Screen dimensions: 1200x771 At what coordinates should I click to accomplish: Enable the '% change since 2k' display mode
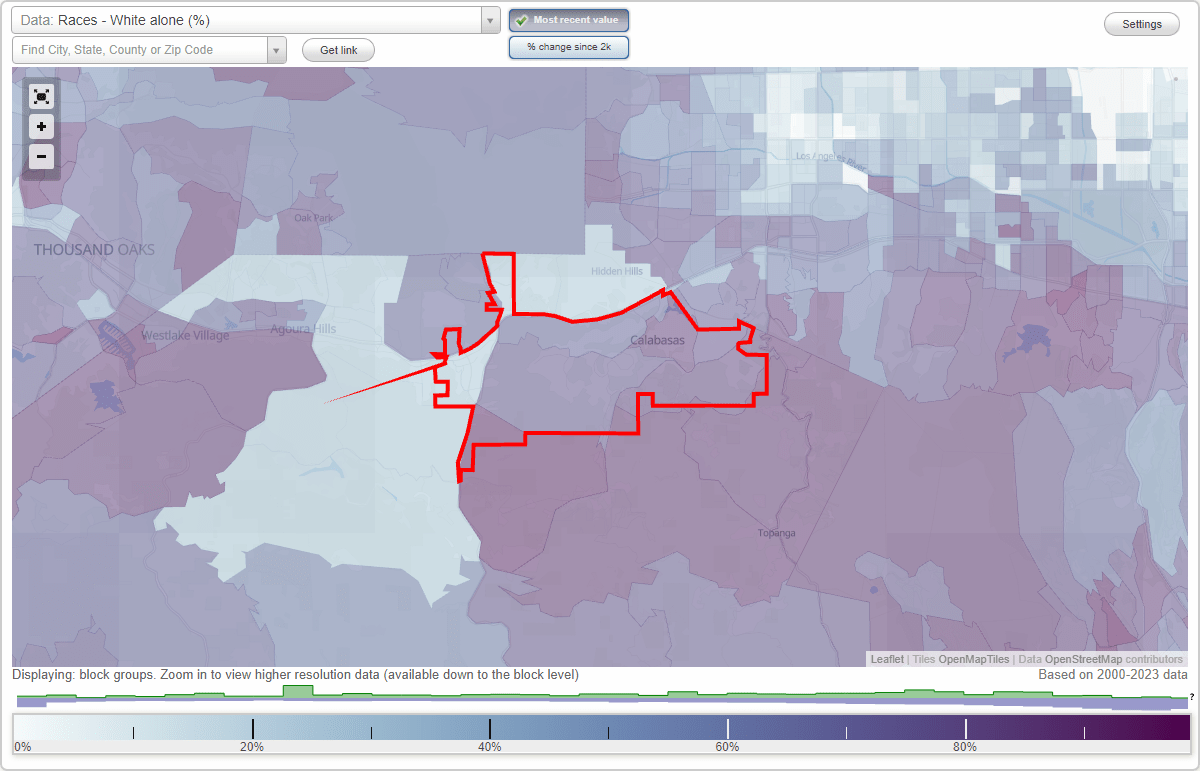[568, 46]
